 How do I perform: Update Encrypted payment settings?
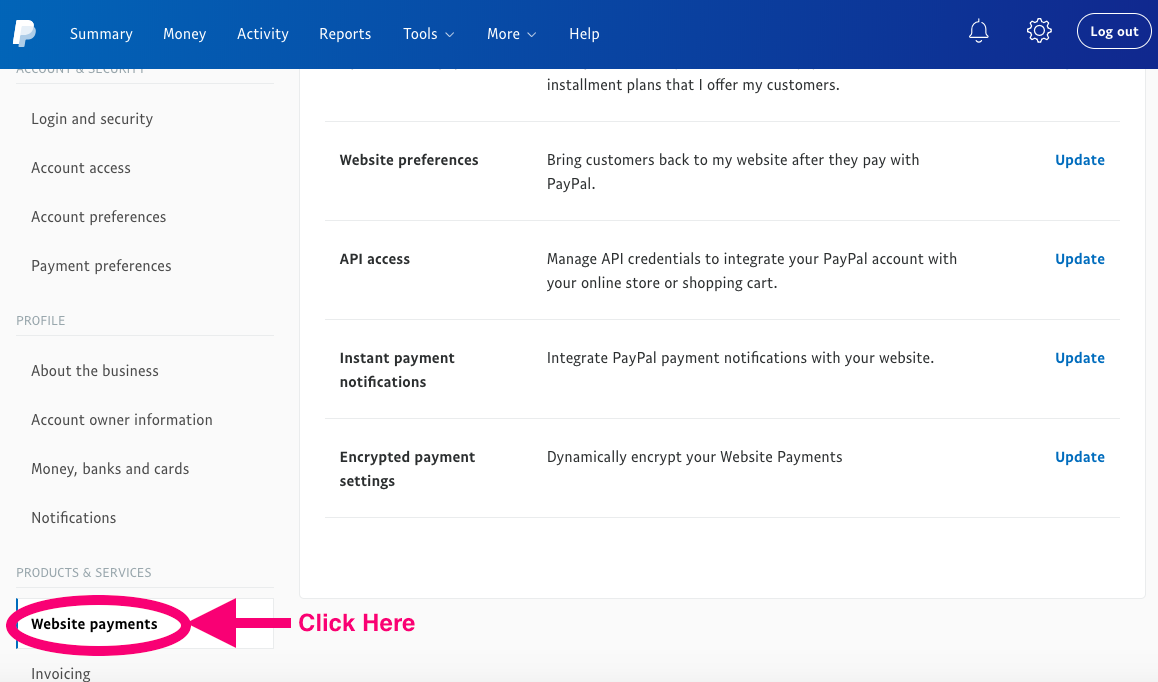[x=1080, y=457]
